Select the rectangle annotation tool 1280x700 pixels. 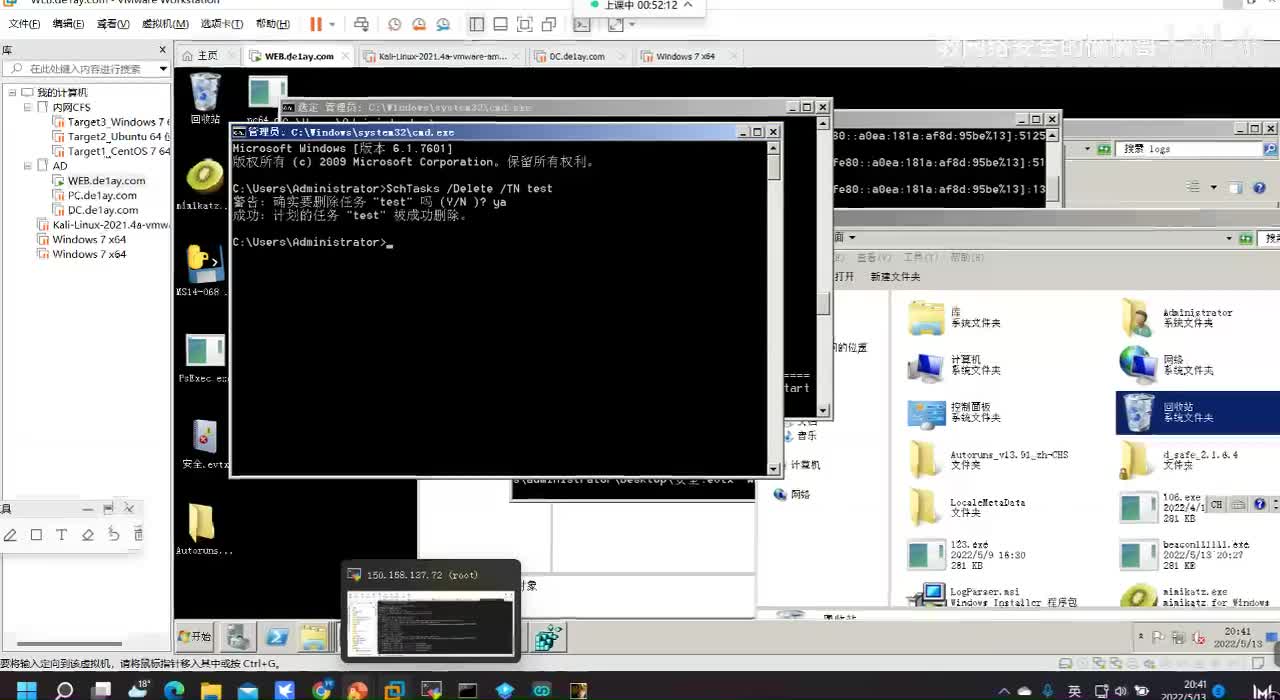pos(36,535)
